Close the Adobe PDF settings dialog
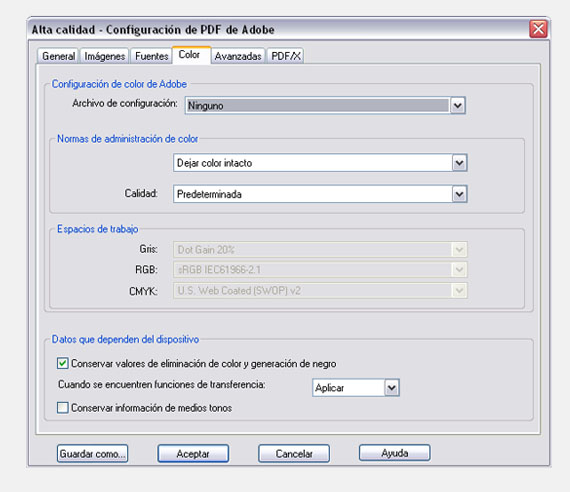 coord(538,29)
